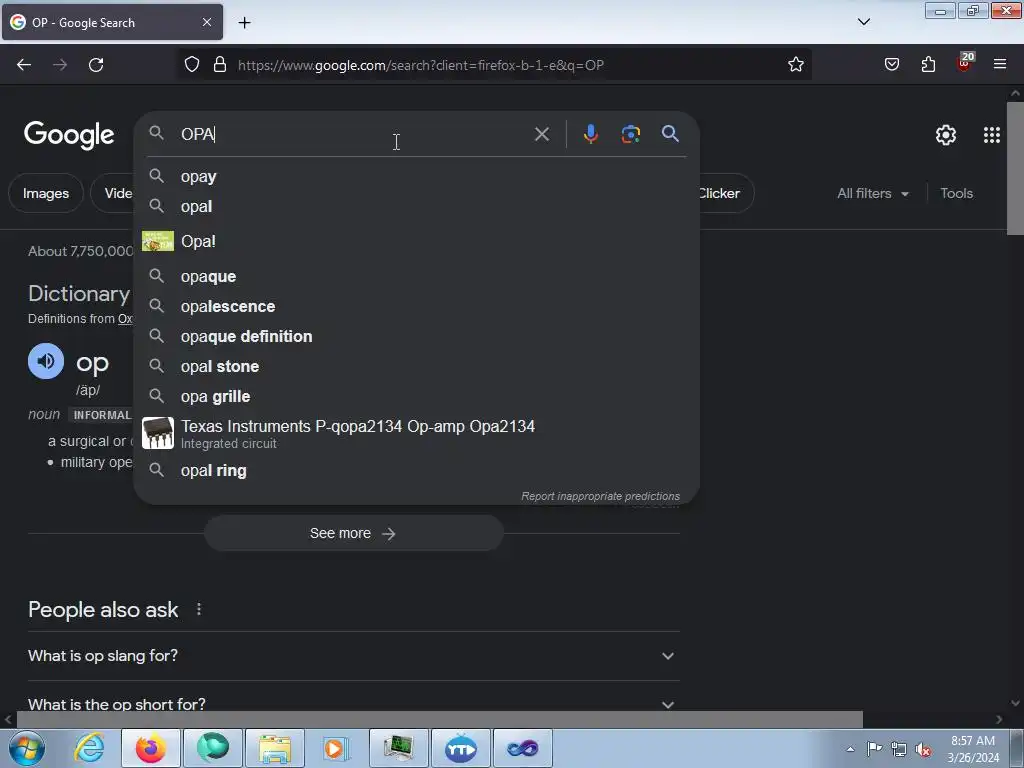Viewport: 1024px width, 768px height.
Task: Expand What is op slang for?
Action: point(353,656)
